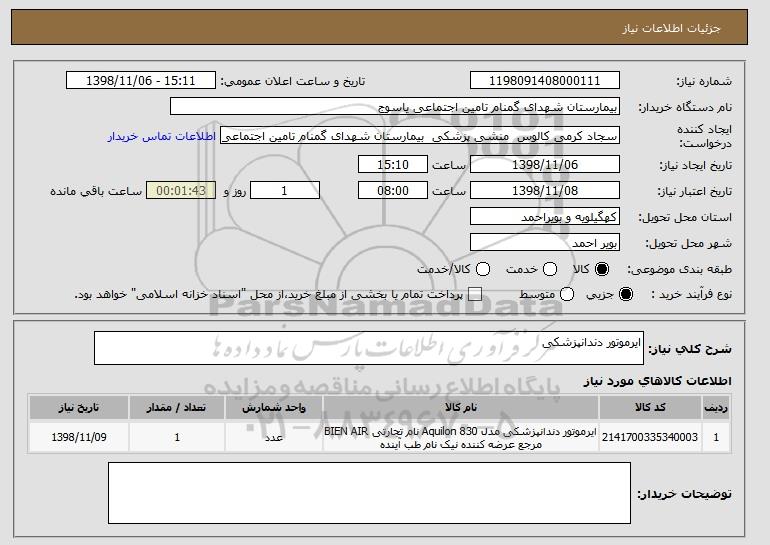The image size is (770, 545).
Task: Select the کالا radio button
Action: pyautogui.click(x=602, y=269)
